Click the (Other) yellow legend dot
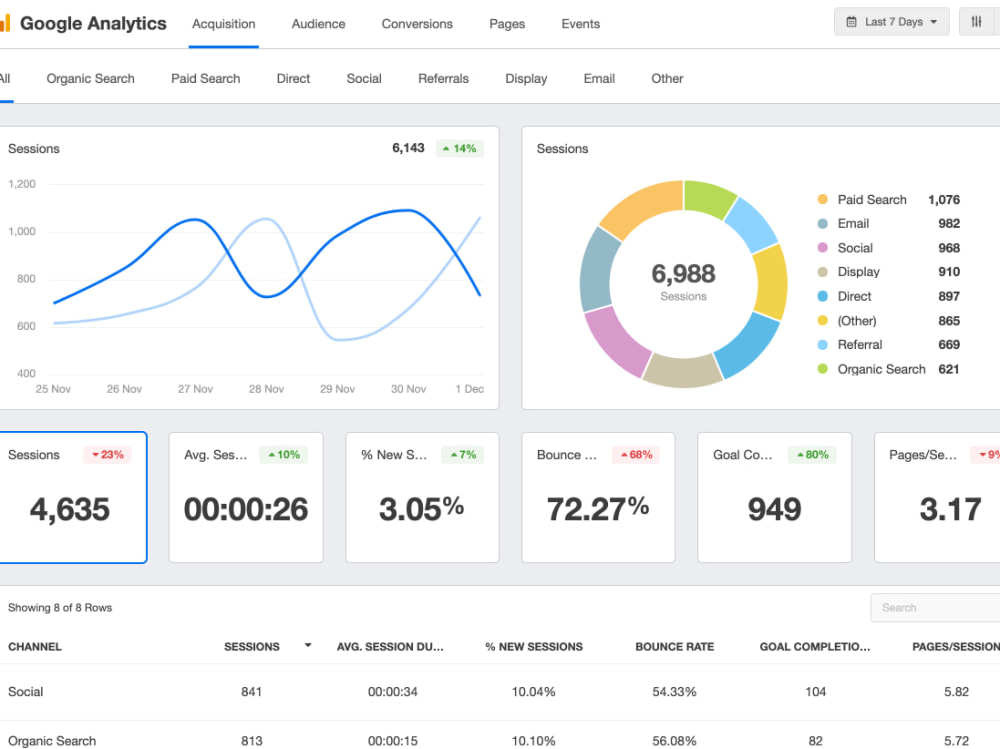The width and height of the screenshot is (1000, 749). (823, 320)
